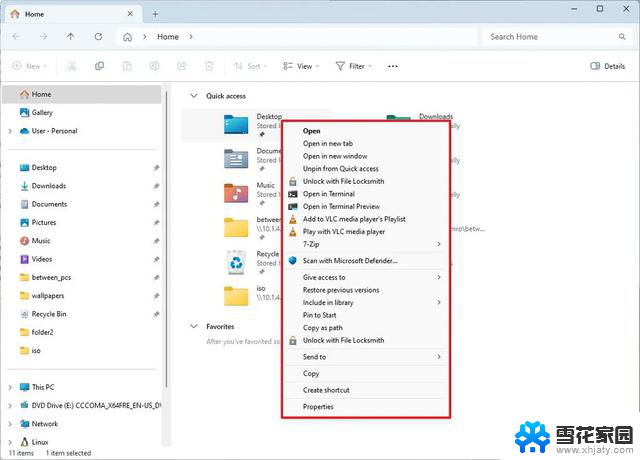Select the iso folder icon in Quick access
The height and width of the screenshot is (460, 640).
pos(236,296)
